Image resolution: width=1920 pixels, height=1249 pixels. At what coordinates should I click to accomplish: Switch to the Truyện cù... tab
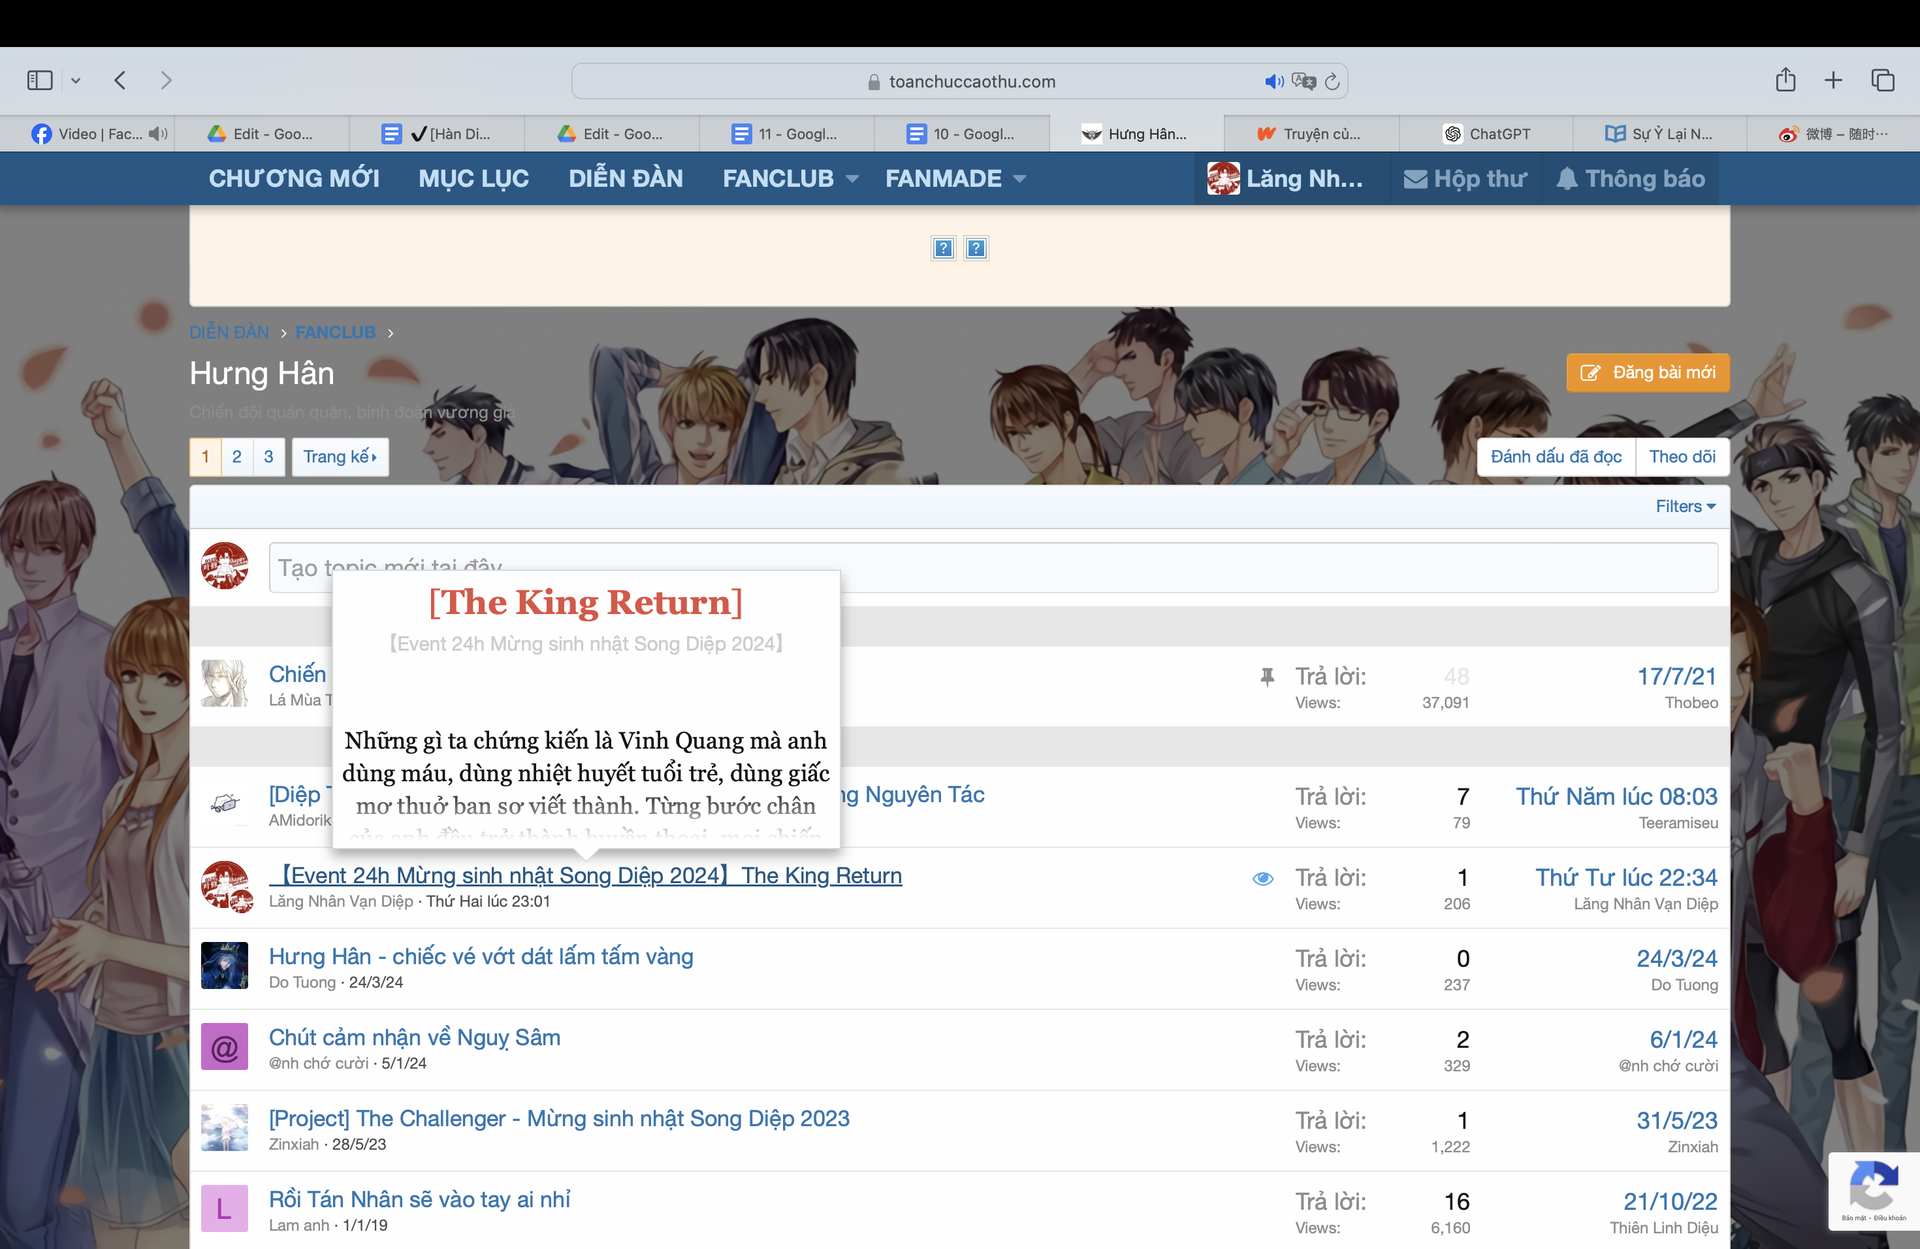(1311, 133)
